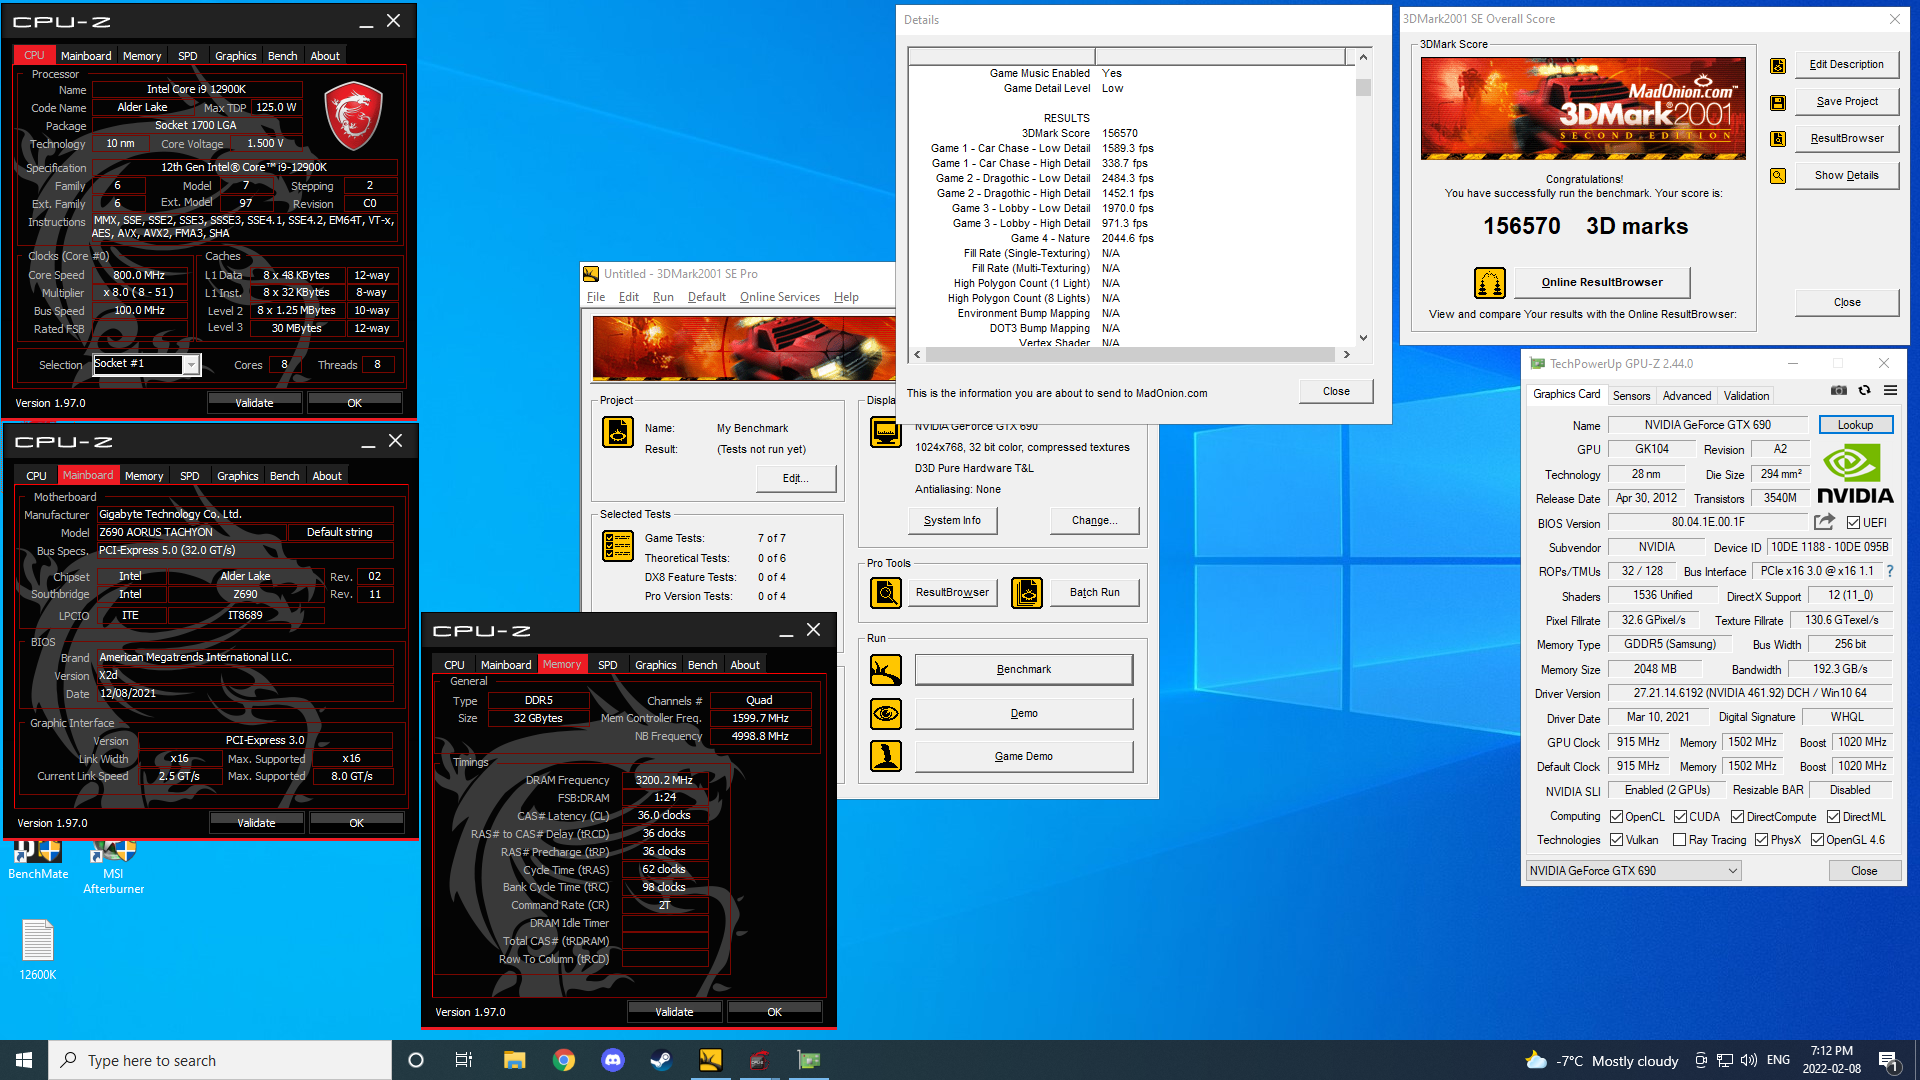Click the 3DMark2001 banner image in score window
This screenshot has width=1920, height=1080.
(x=1583, y=108)
